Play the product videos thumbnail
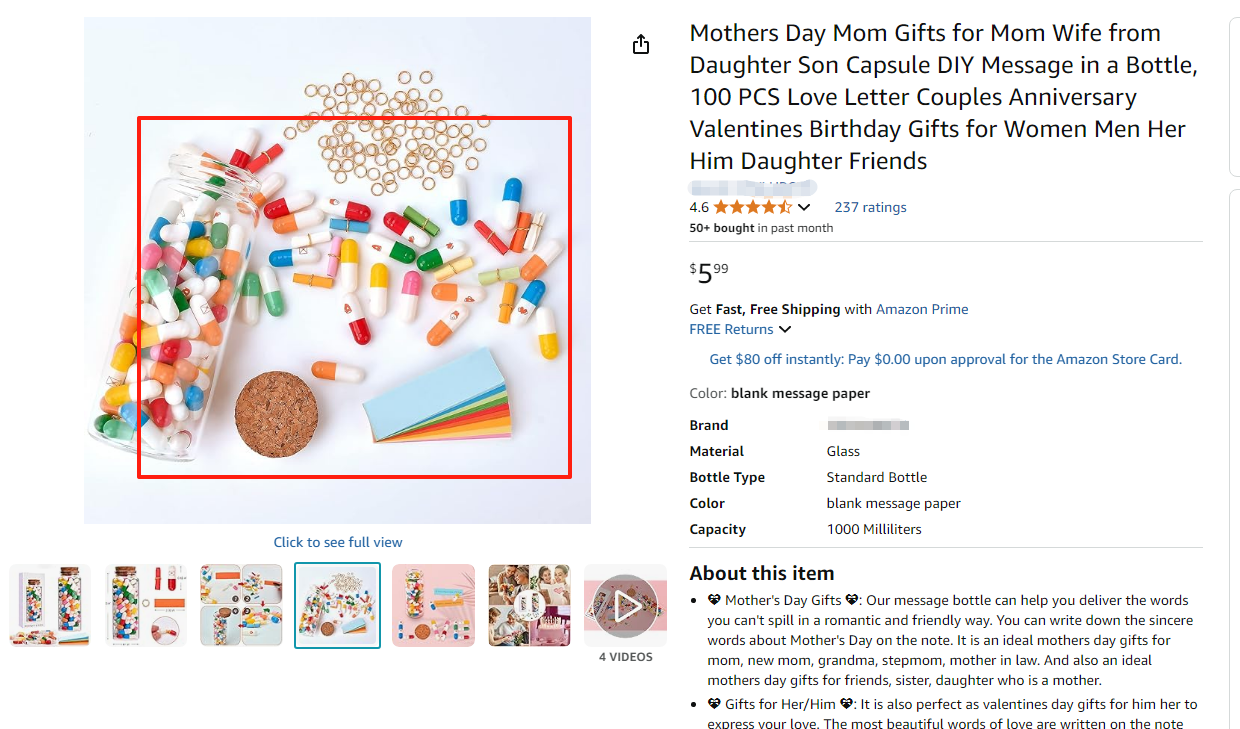 click(625, 605)
